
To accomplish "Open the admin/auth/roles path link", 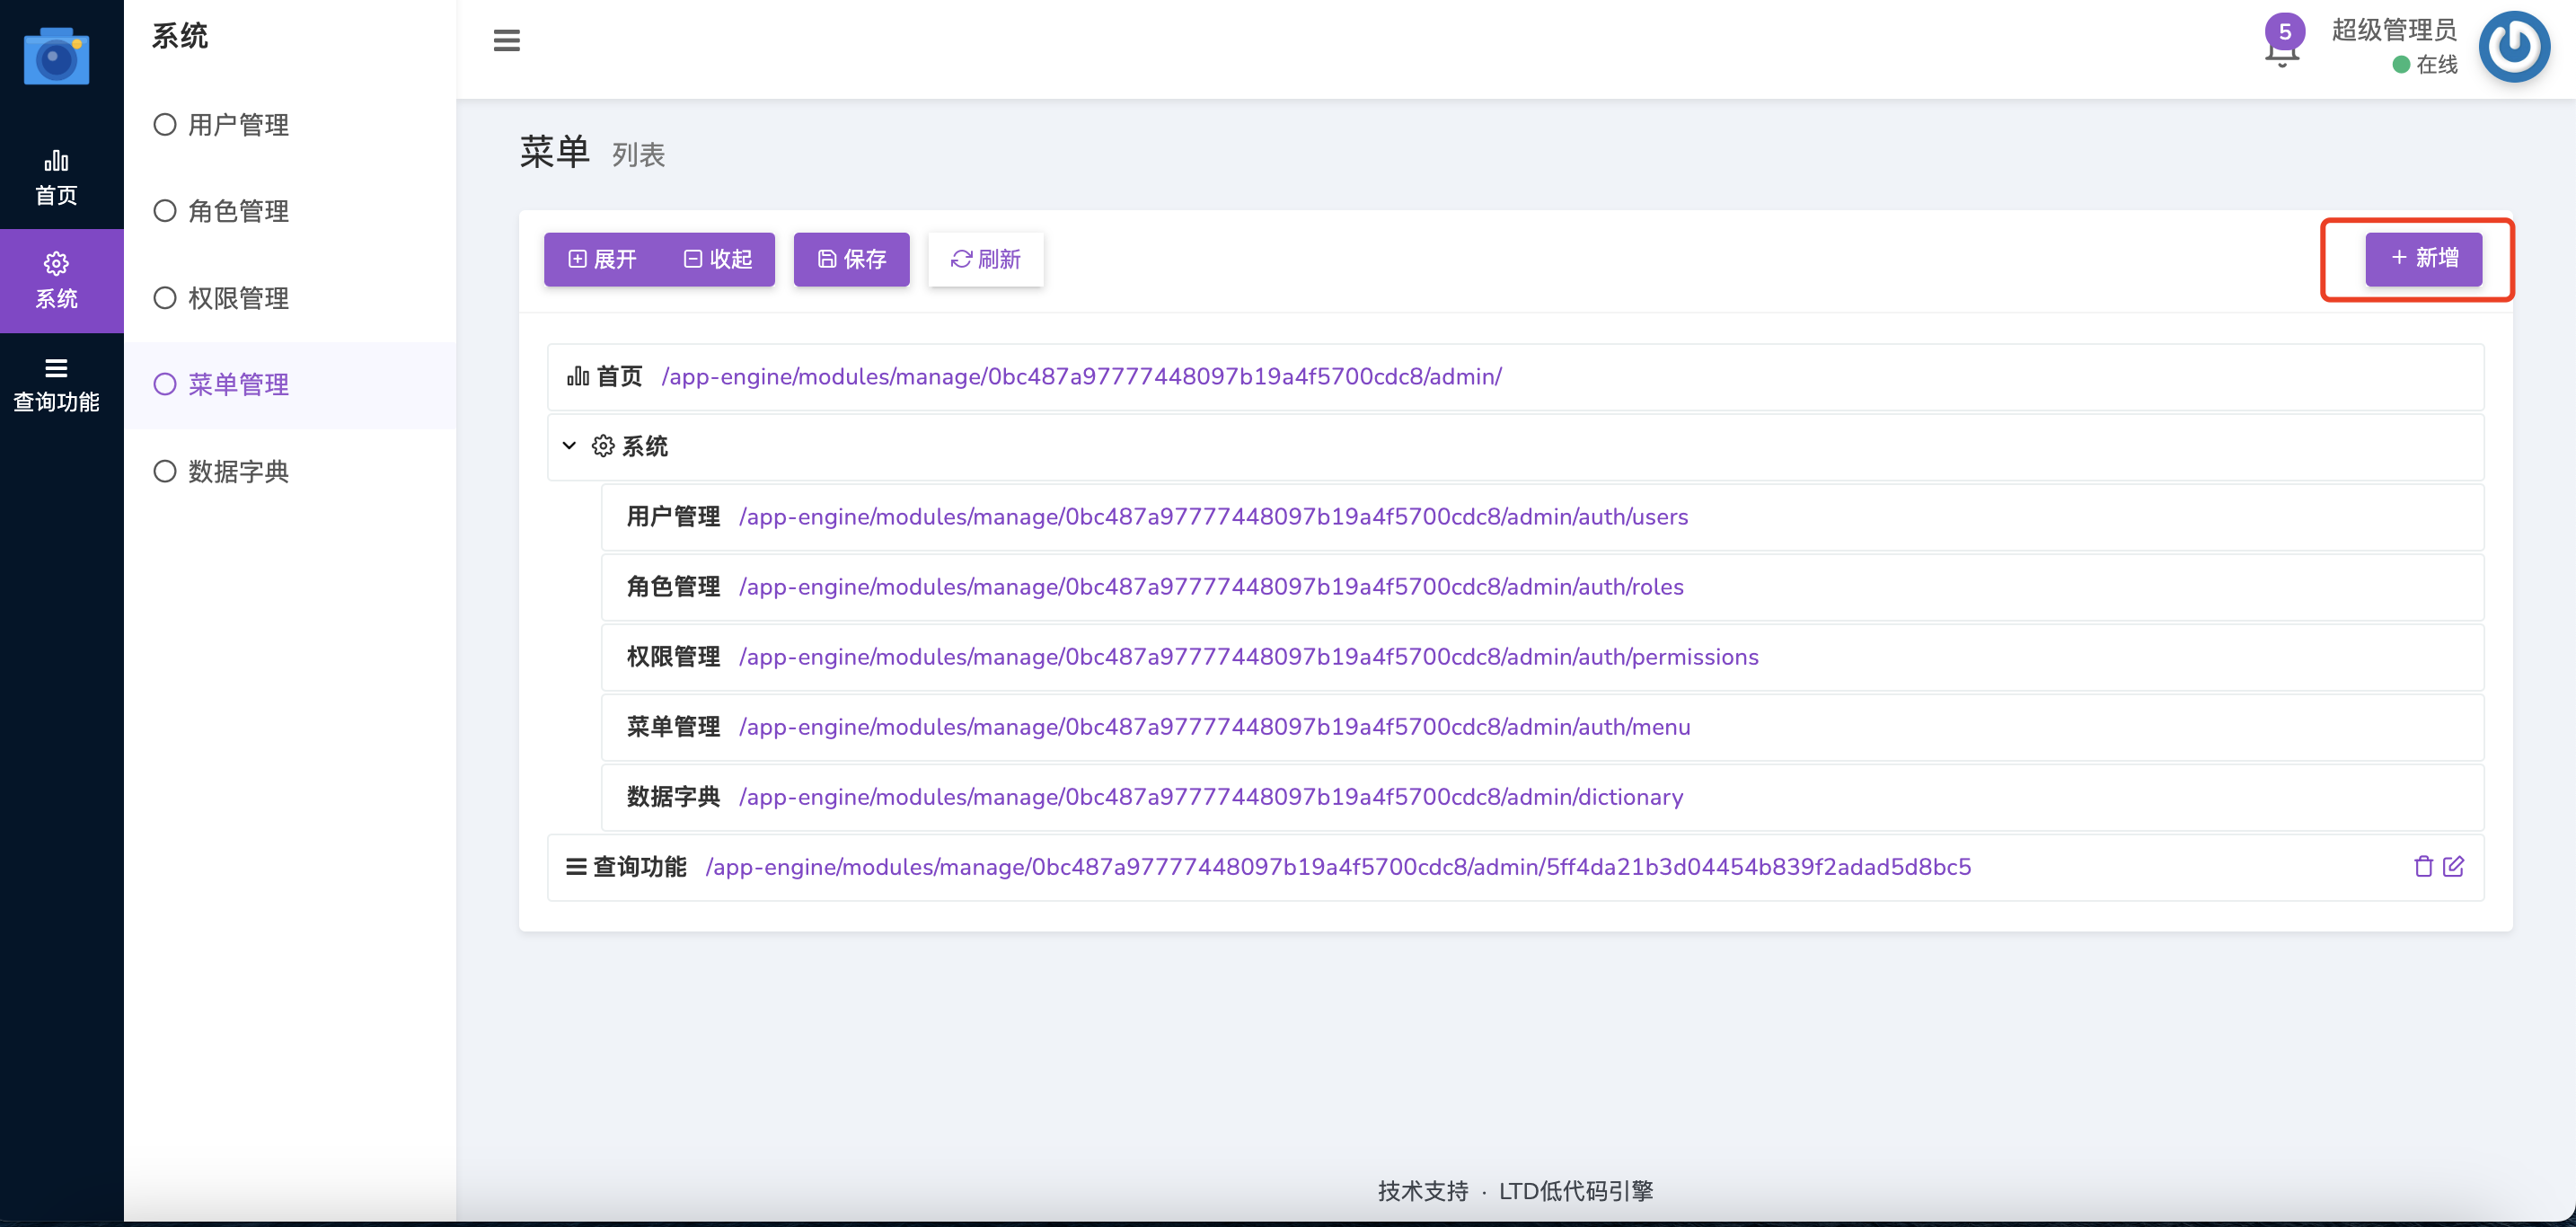I will [1211, 587].
